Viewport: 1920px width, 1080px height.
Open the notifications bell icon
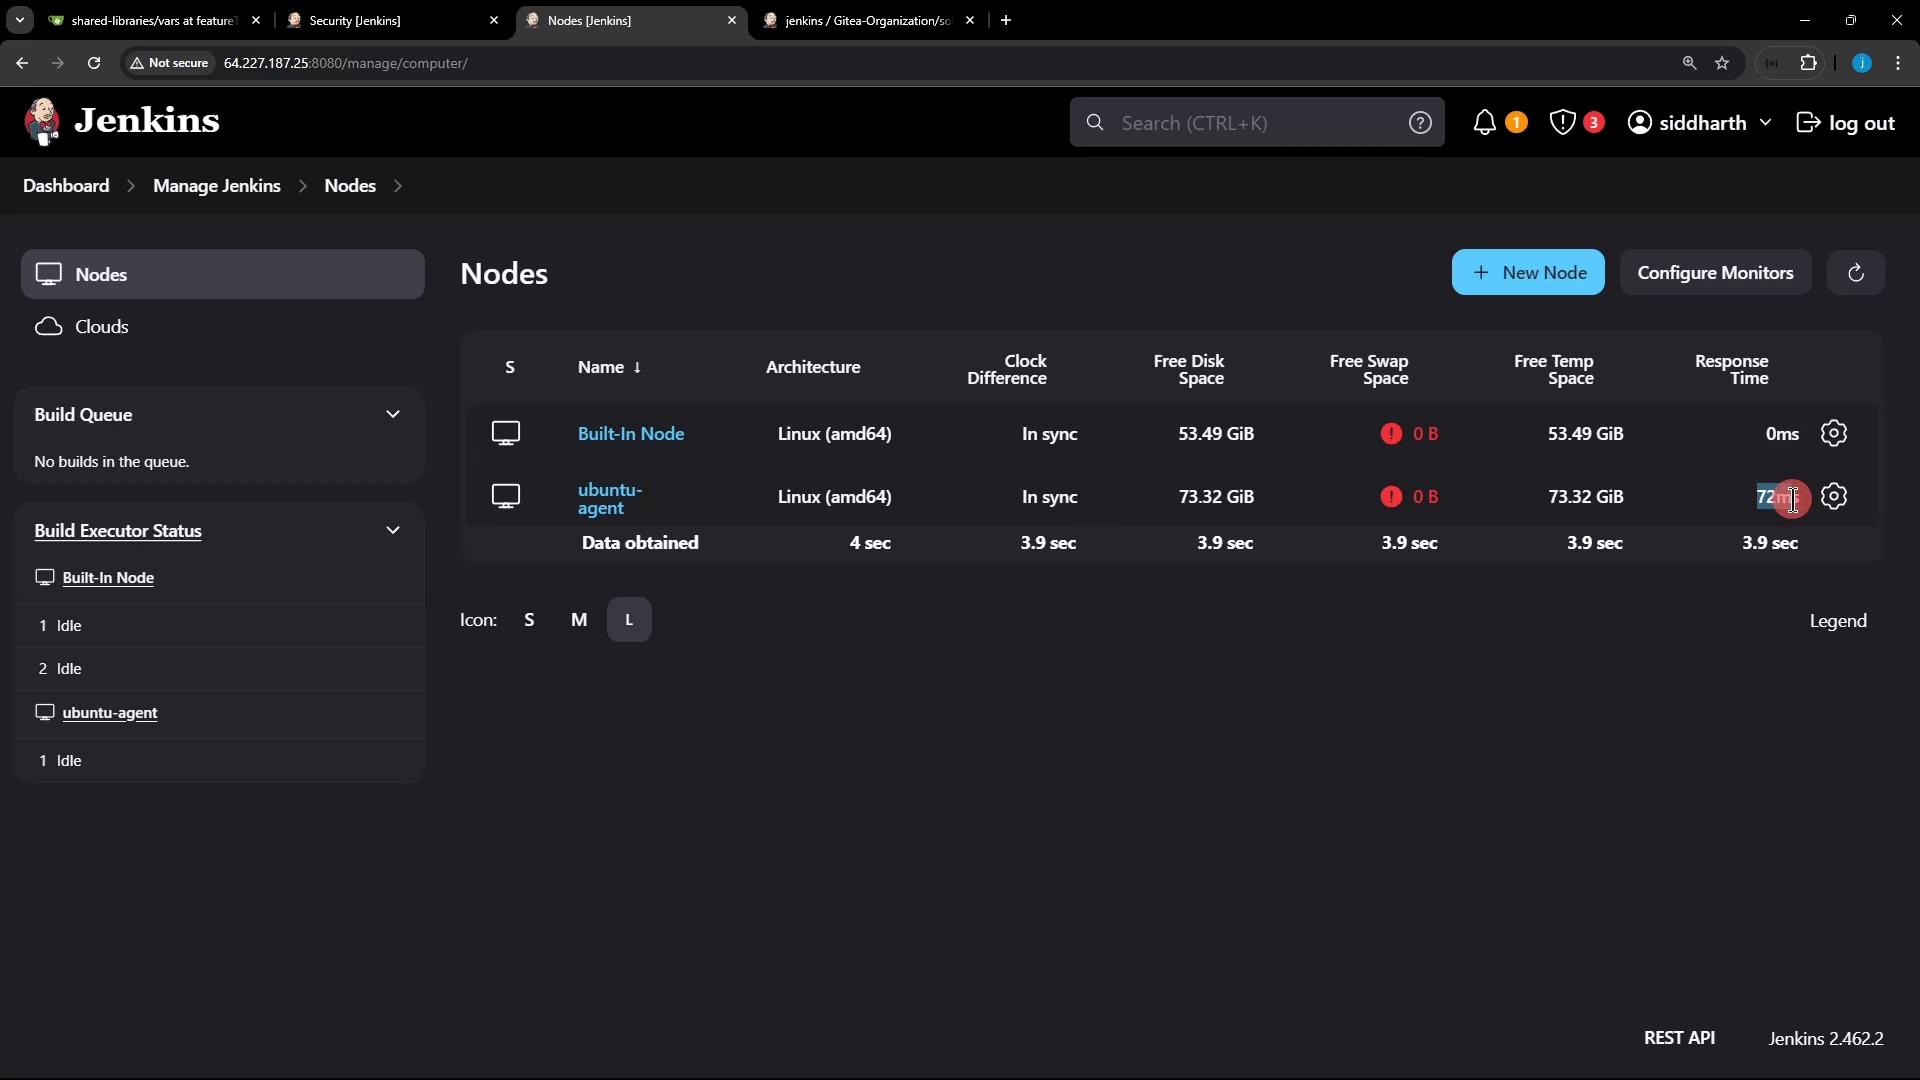click(x=1485, y=123)
